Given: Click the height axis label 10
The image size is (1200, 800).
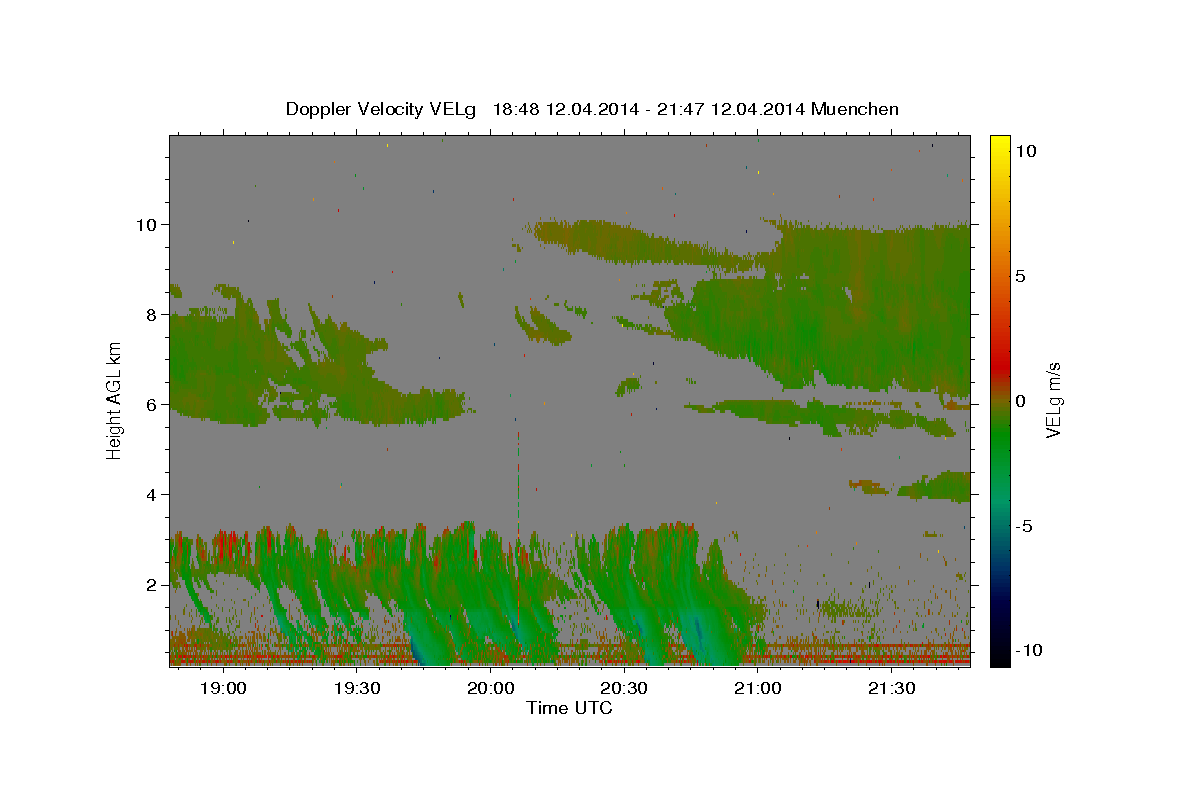Looking at the screenshot, I should coord(146,224).
